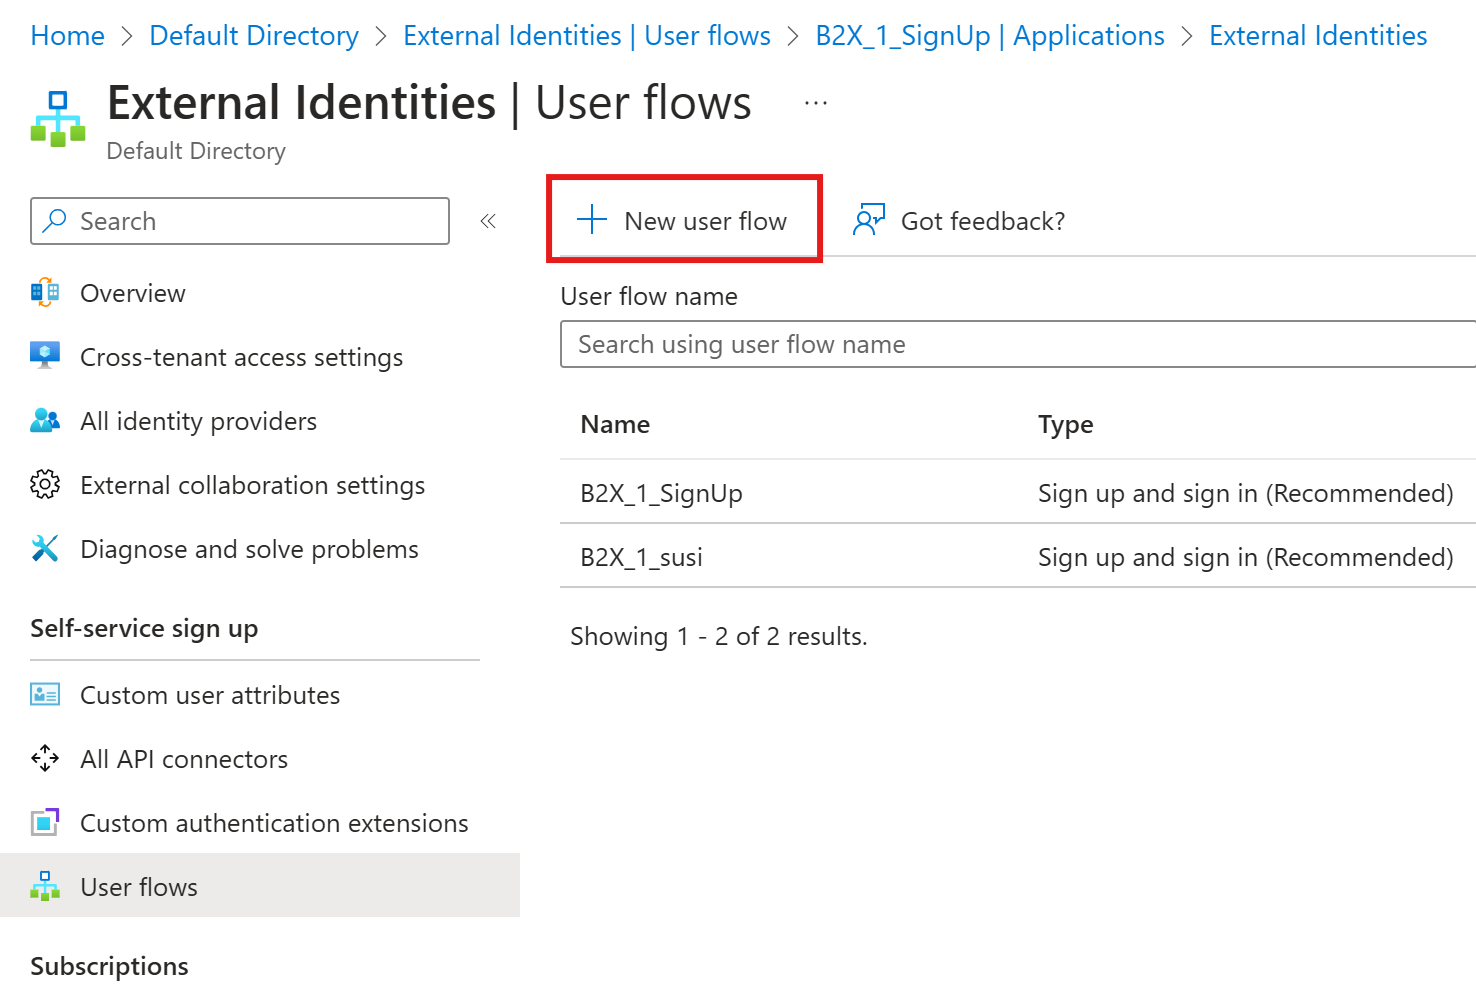Select the User flows icon in the sidebar
The image size is (1476, 996).
point(45,886)
